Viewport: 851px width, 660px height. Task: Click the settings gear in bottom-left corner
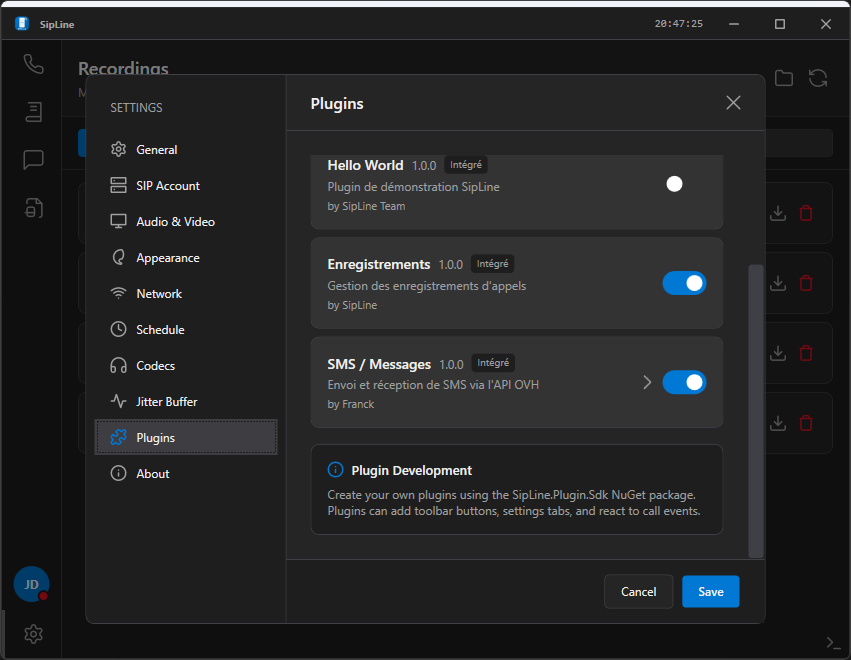click(x=33, y=633)
